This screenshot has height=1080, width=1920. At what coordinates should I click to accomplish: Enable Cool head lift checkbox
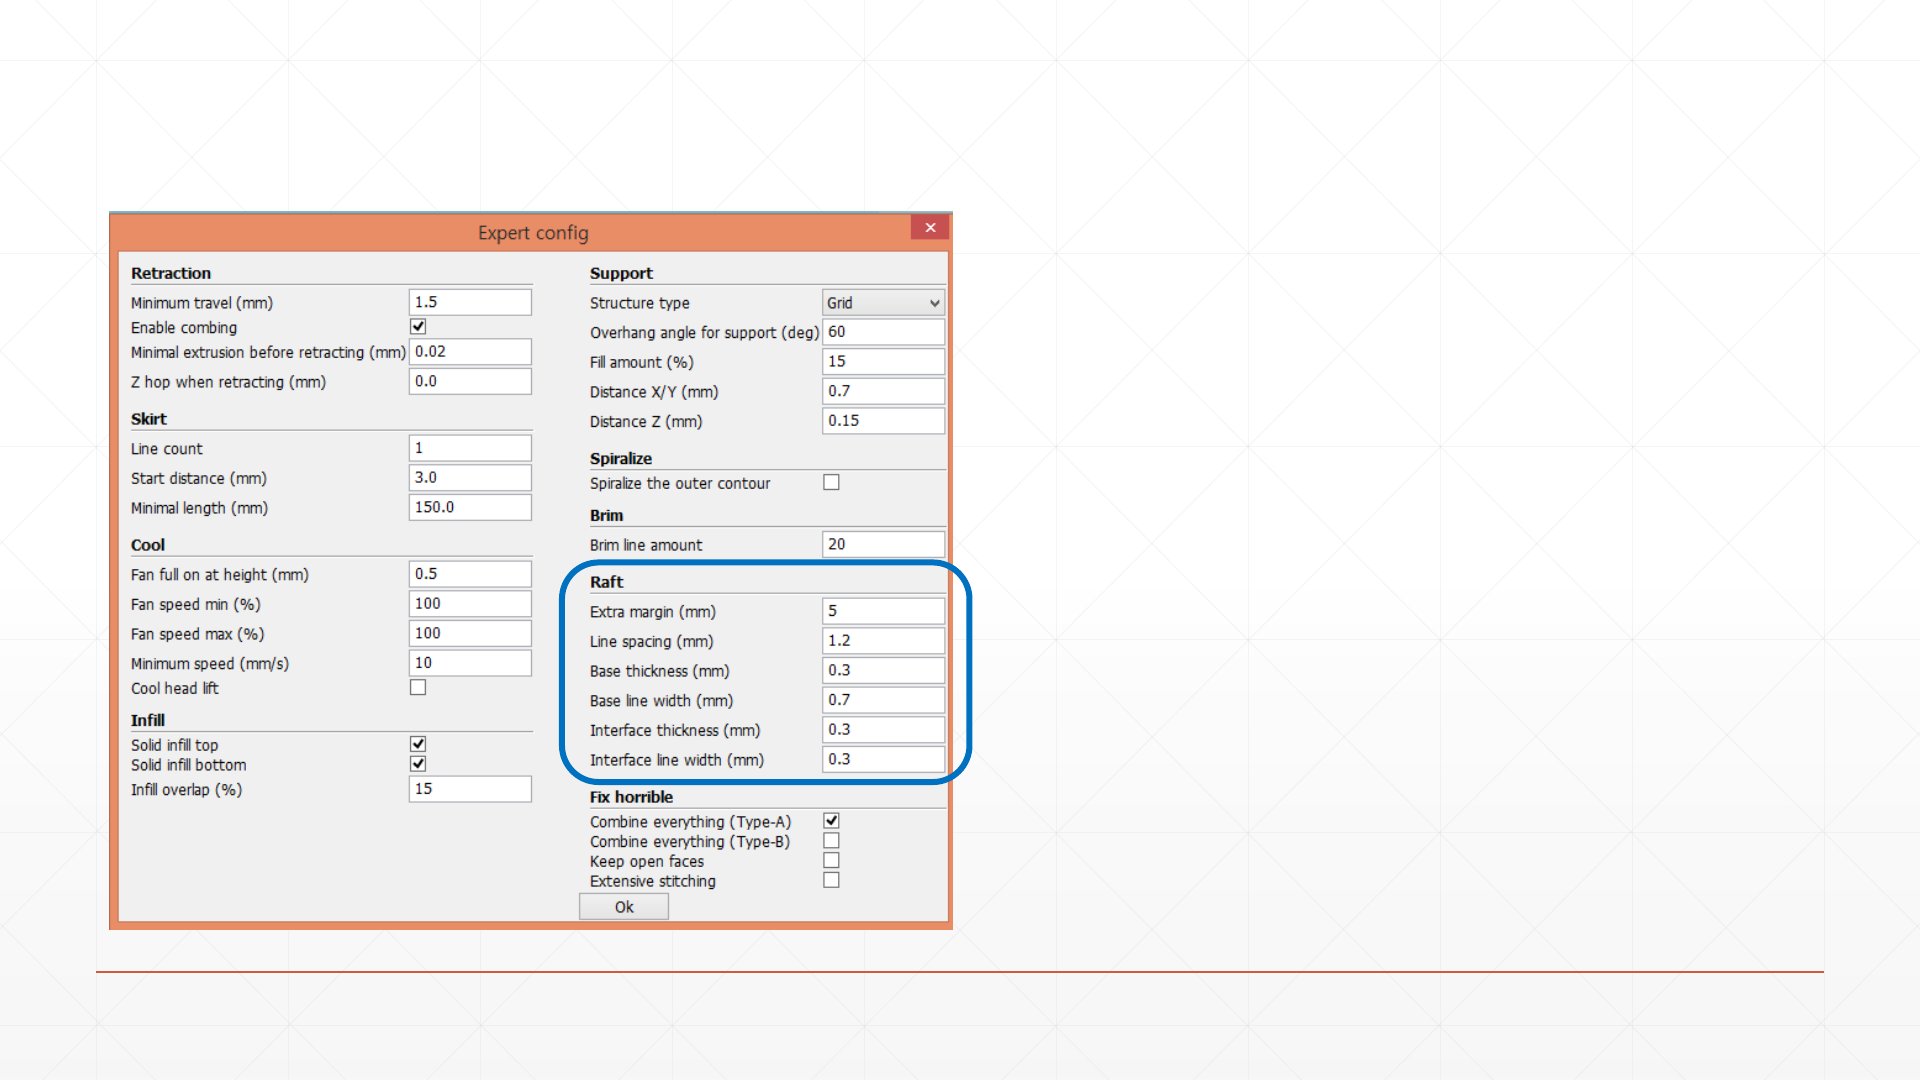(418, 688)
